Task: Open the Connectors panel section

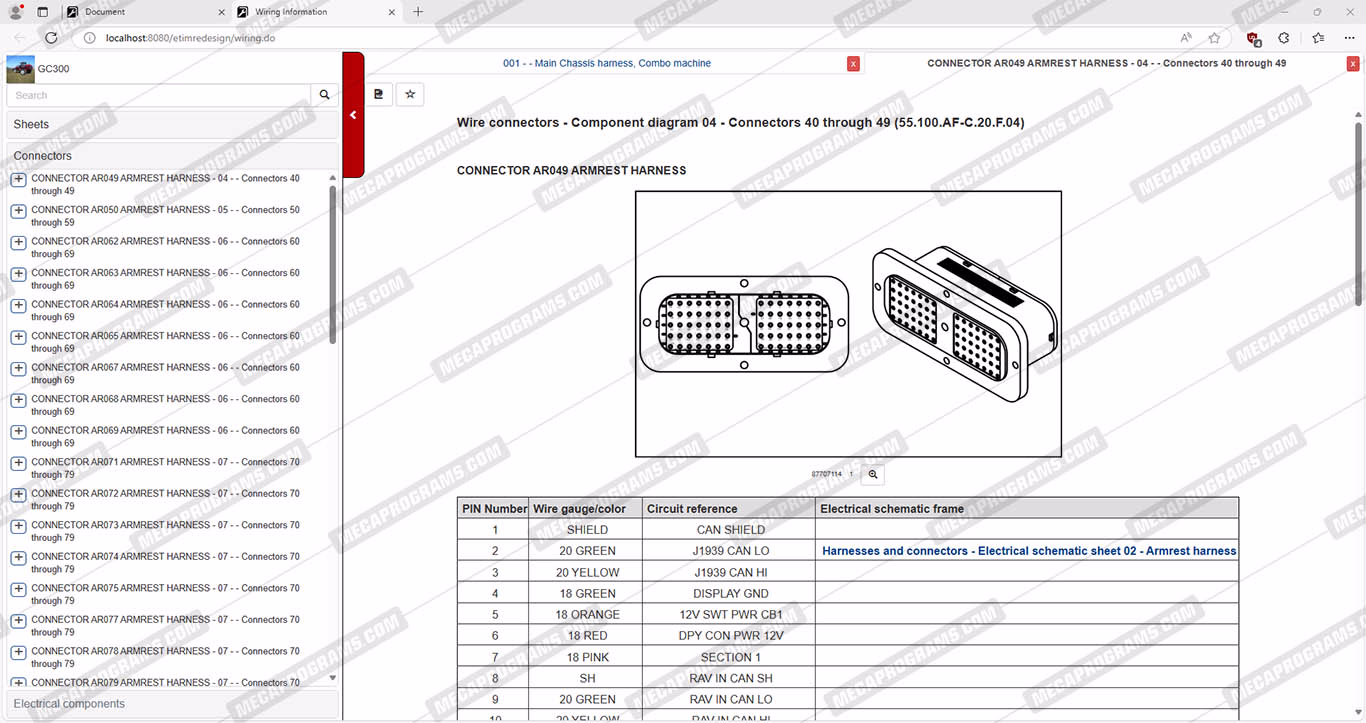Action: point(172,156)
